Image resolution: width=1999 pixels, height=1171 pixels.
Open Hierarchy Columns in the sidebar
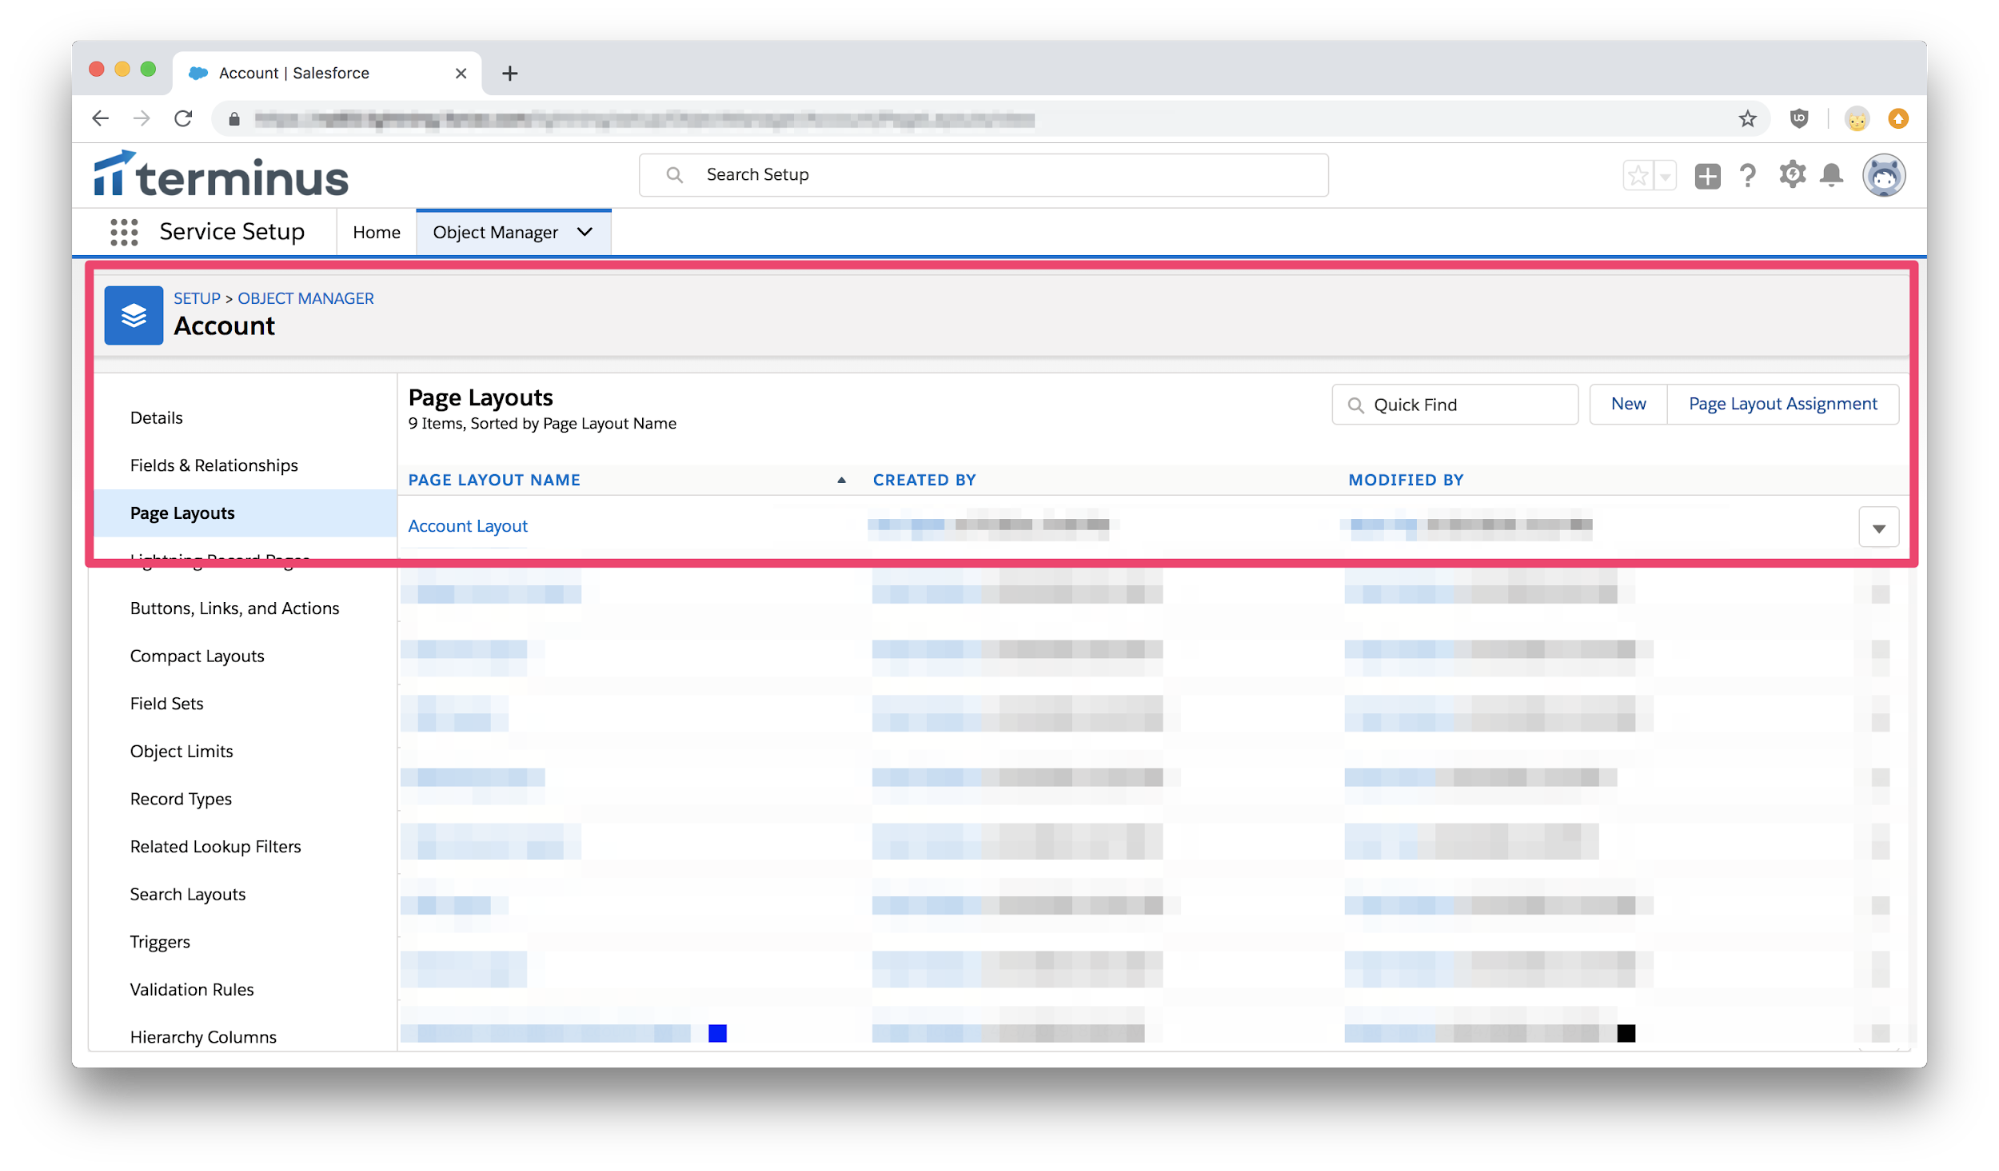[203, 1037]
